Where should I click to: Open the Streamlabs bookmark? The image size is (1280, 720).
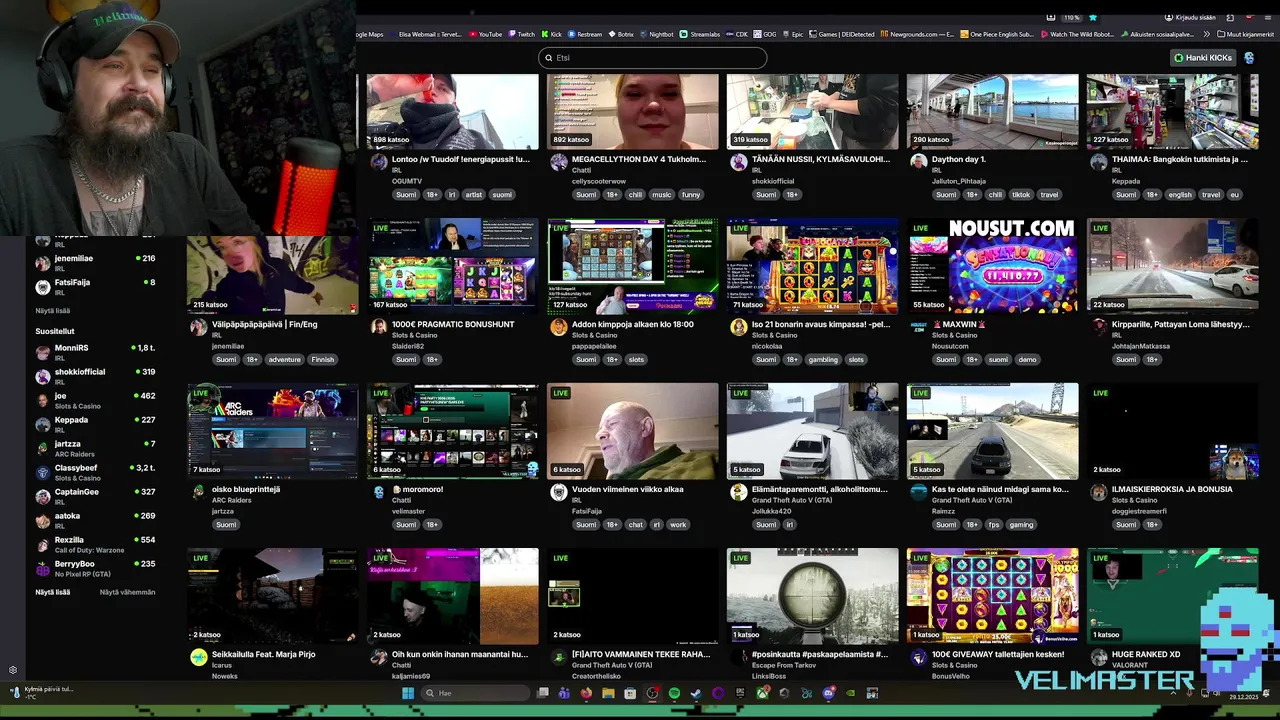700,34
